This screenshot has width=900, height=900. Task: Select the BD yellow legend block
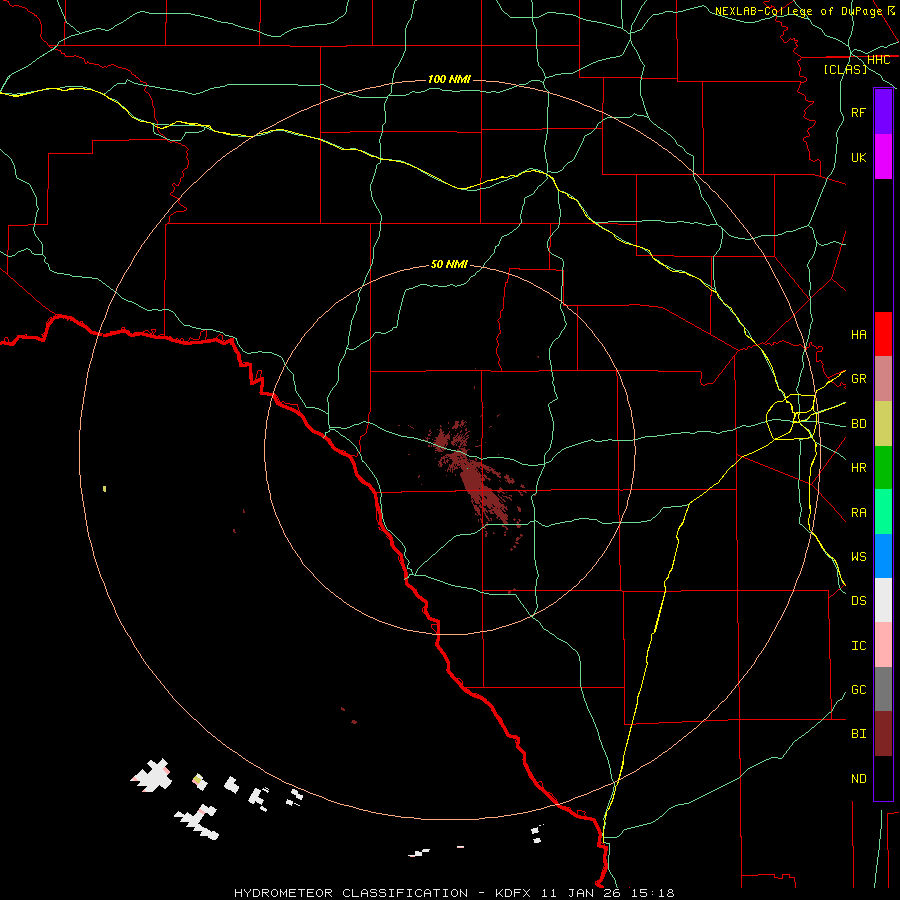(x=883, y=424)
